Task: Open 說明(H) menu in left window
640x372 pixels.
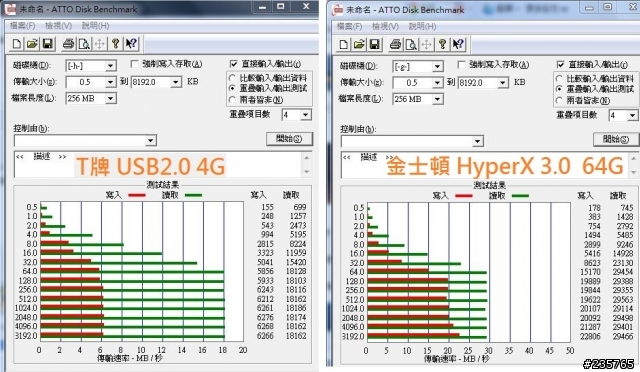Action: [95, 26]
